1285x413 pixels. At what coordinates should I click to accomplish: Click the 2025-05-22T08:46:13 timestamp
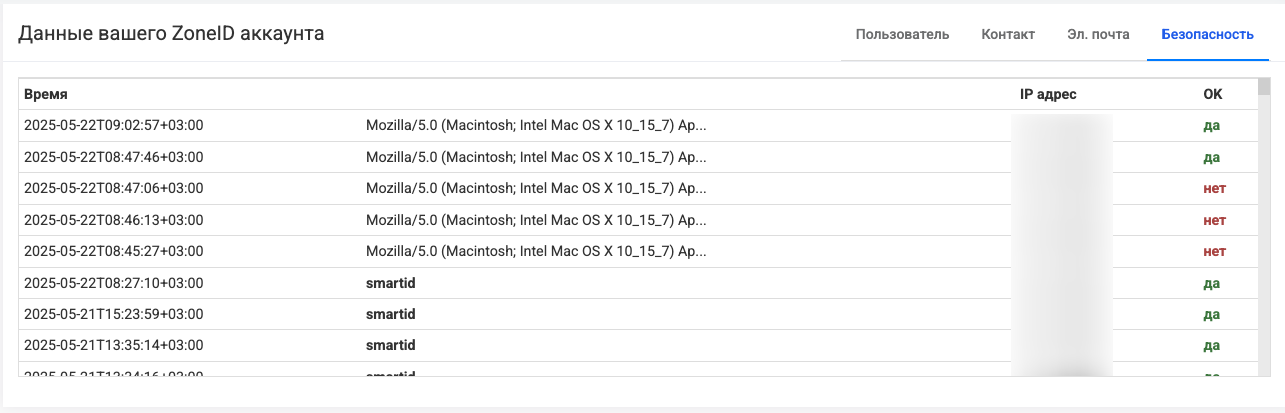point(113,220)
